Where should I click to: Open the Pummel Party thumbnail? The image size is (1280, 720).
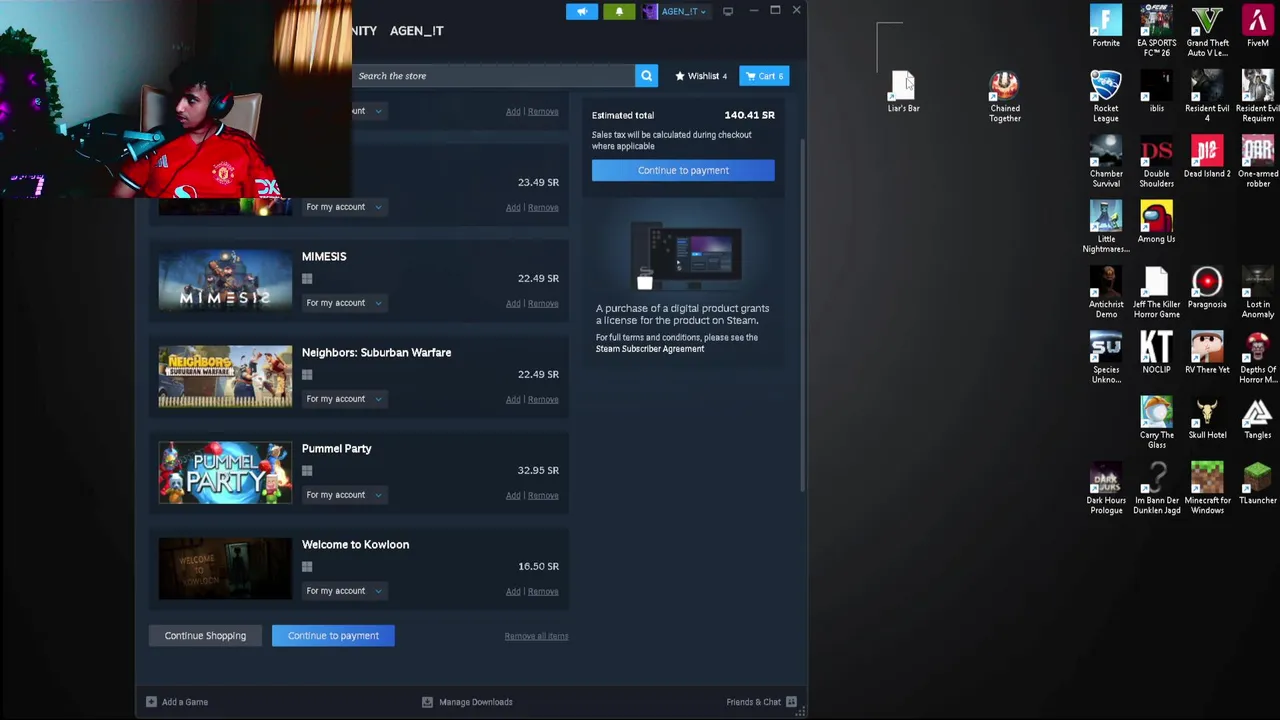pyautogui.click(x=225, y=472)
